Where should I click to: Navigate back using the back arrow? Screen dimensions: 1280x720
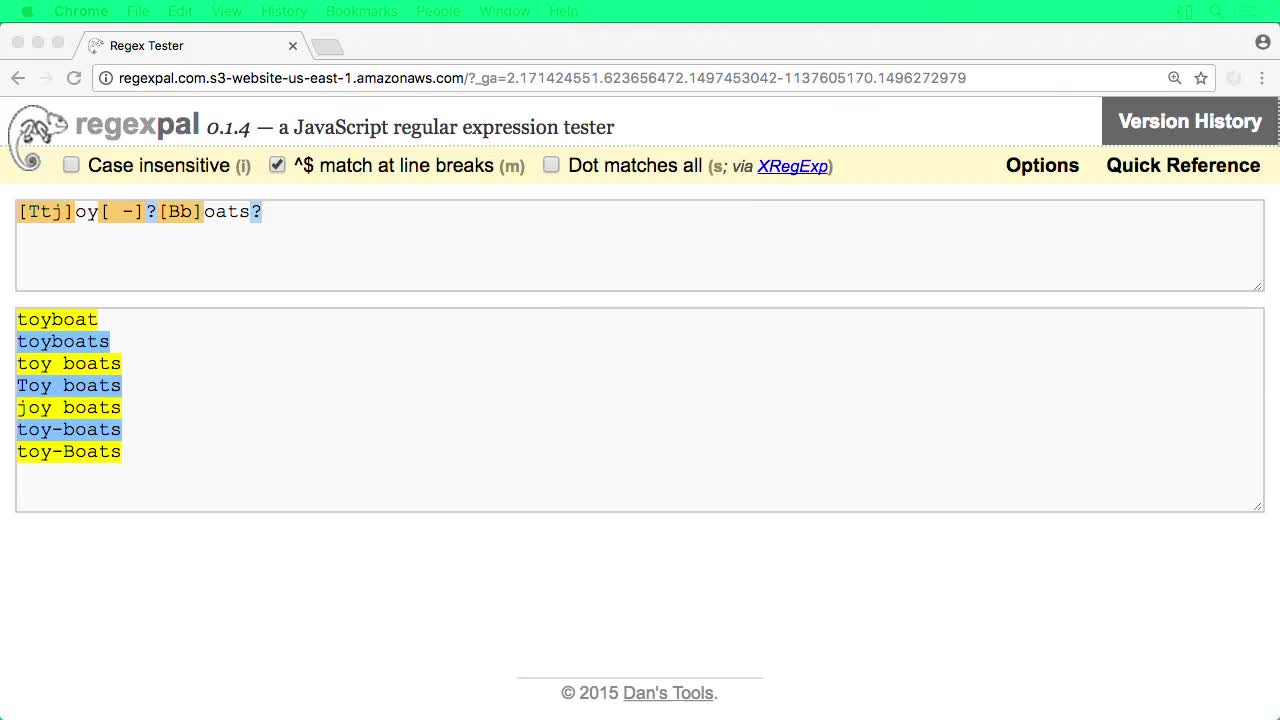tap(17, 77)
